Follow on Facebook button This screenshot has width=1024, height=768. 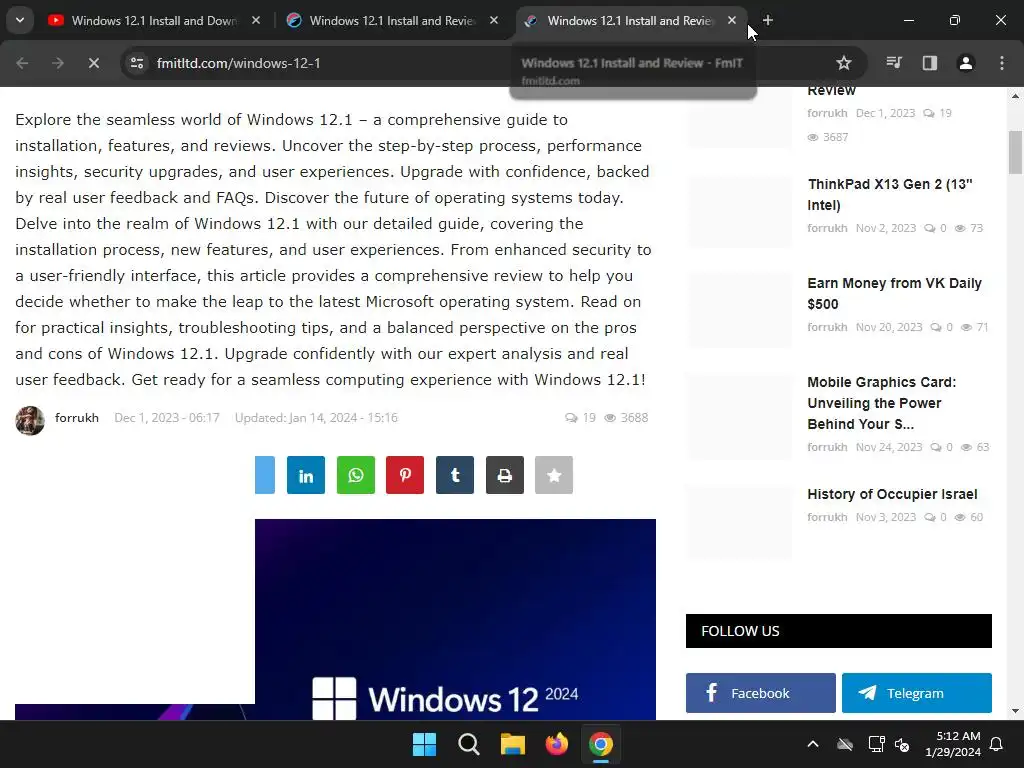761,693
